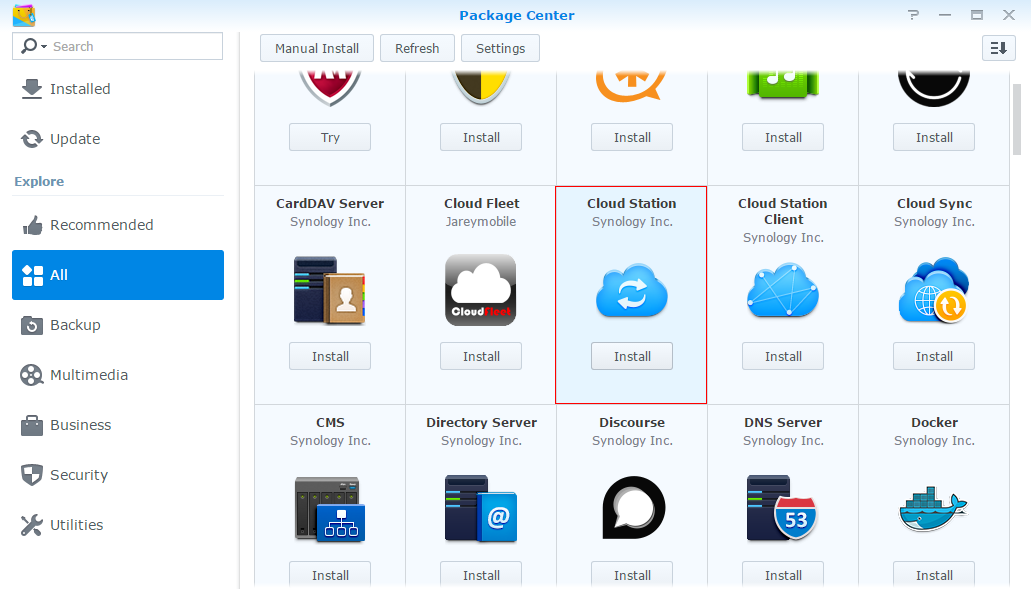The height and width of the screenshot is (589, 1031).
Task: Install the Discourse package
Action: click(x=632, y=575)
